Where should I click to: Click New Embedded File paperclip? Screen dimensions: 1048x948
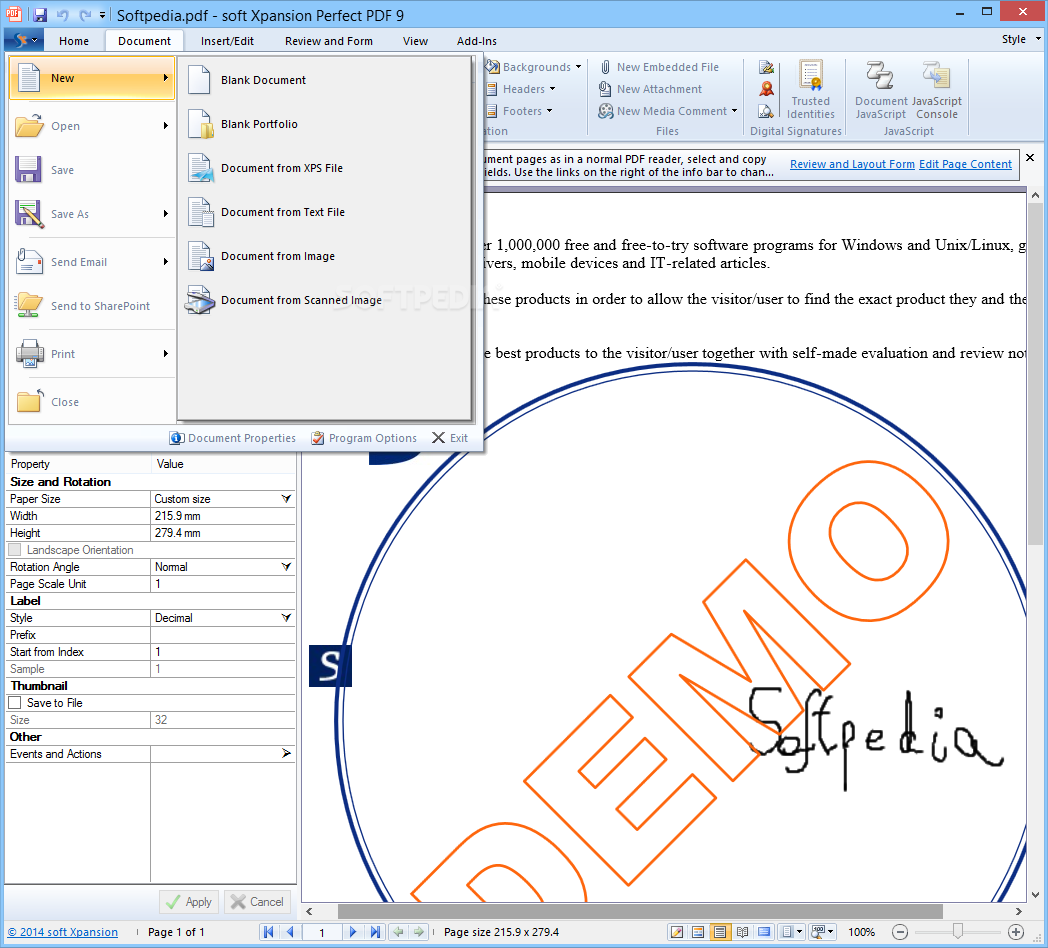coord(660,68)
